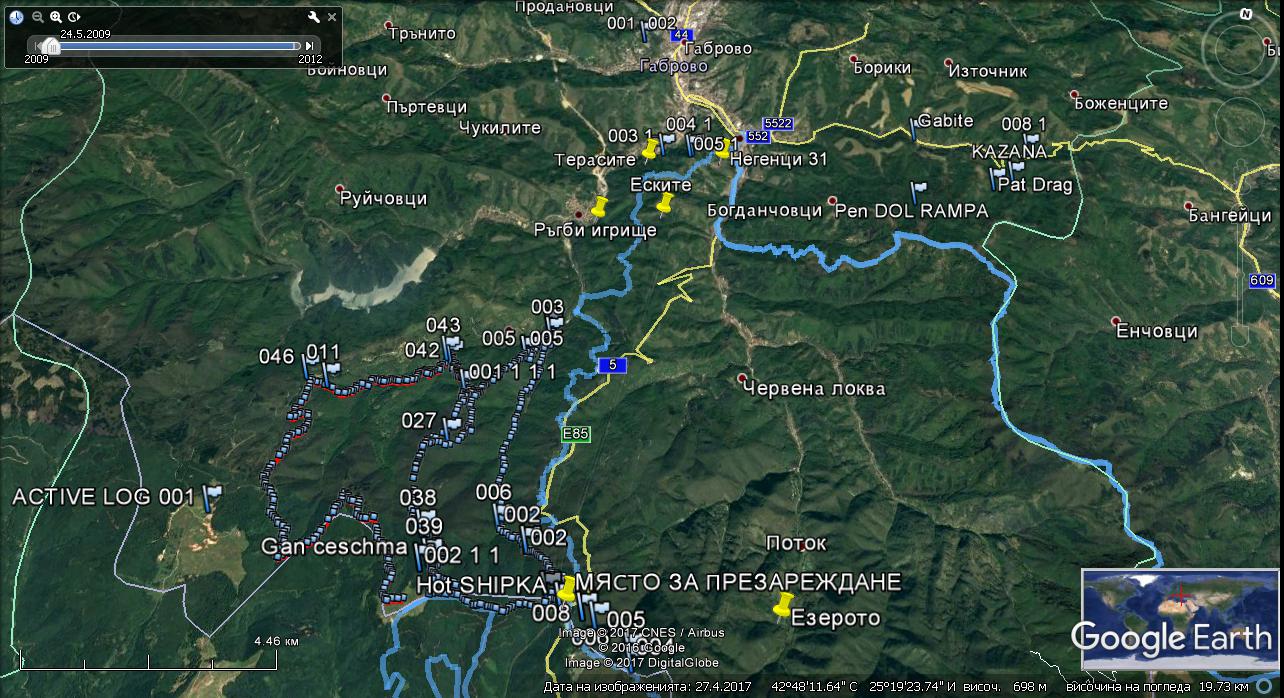
Task: Click the time animation playback icon
Action: point(75,17)
